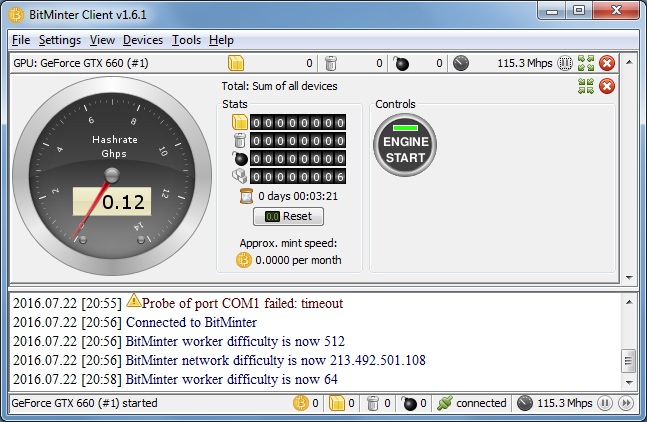This screenshot has width=647, height=422.
Task: Click the status bar bomb icon
Action: 409,403
